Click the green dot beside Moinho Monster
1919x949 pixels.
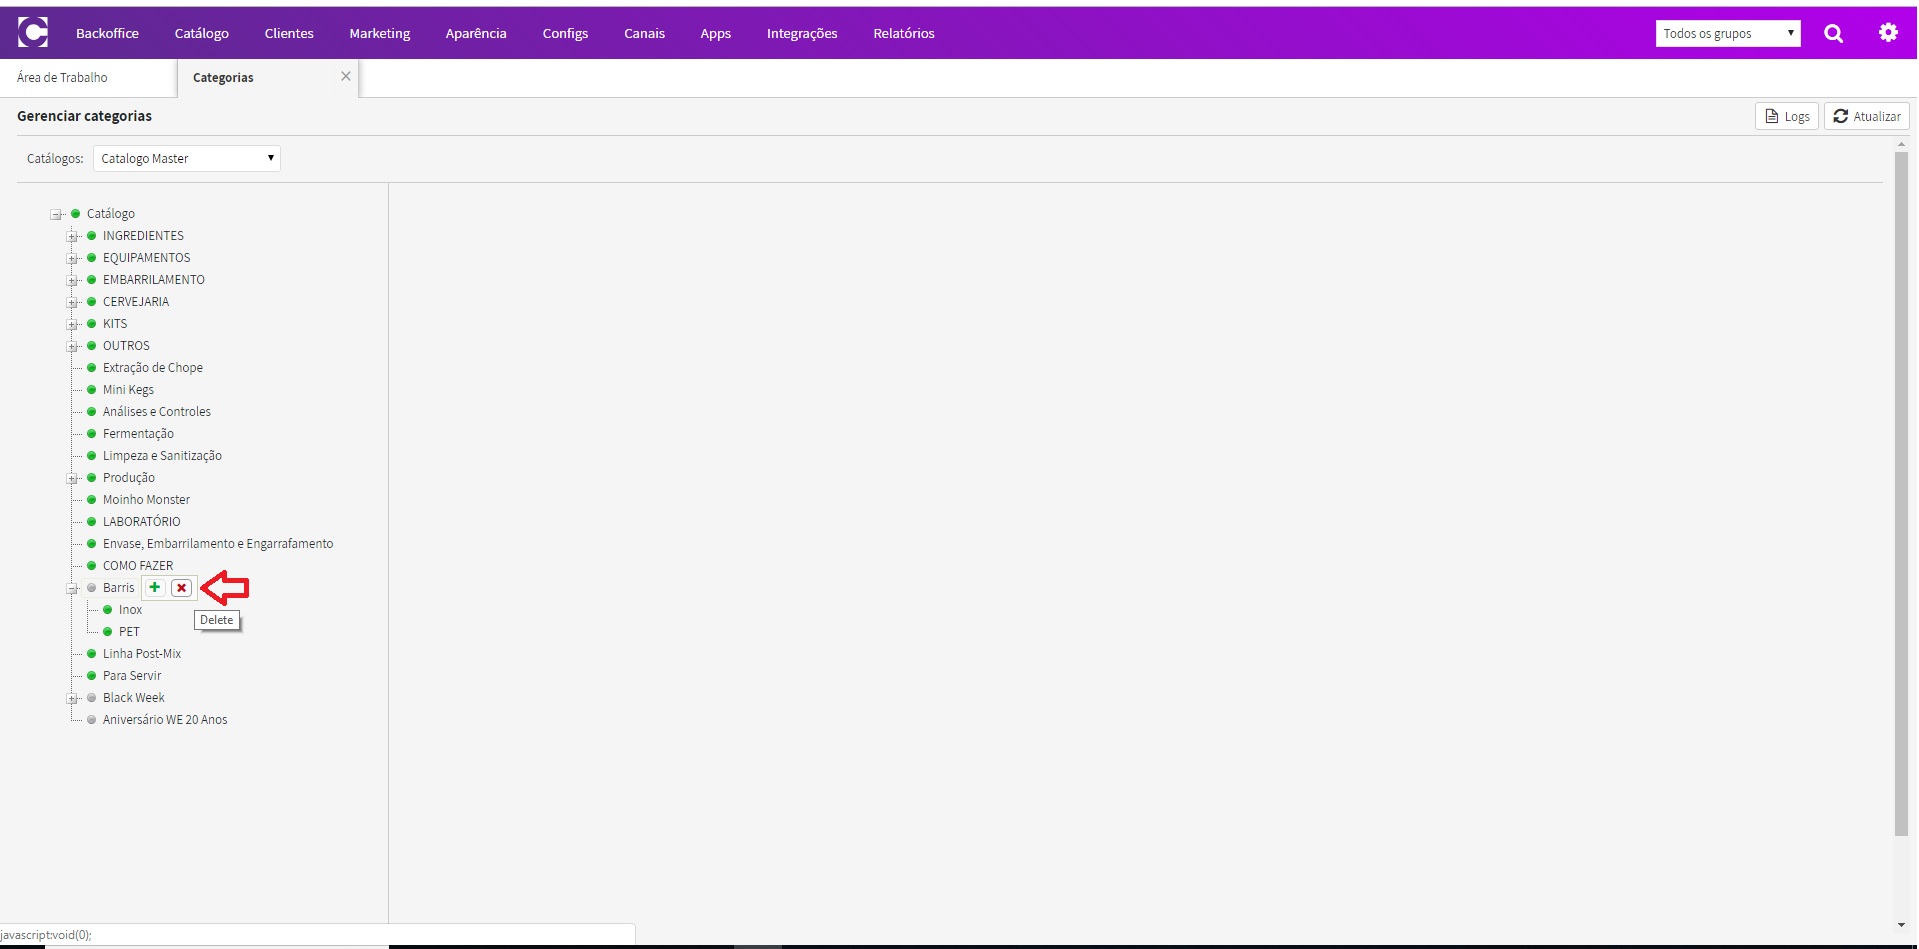(x=92, y=500)
